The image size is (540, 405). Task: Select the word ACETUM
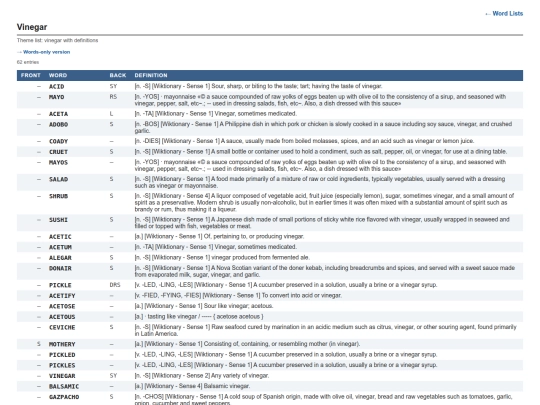[60, 247]
